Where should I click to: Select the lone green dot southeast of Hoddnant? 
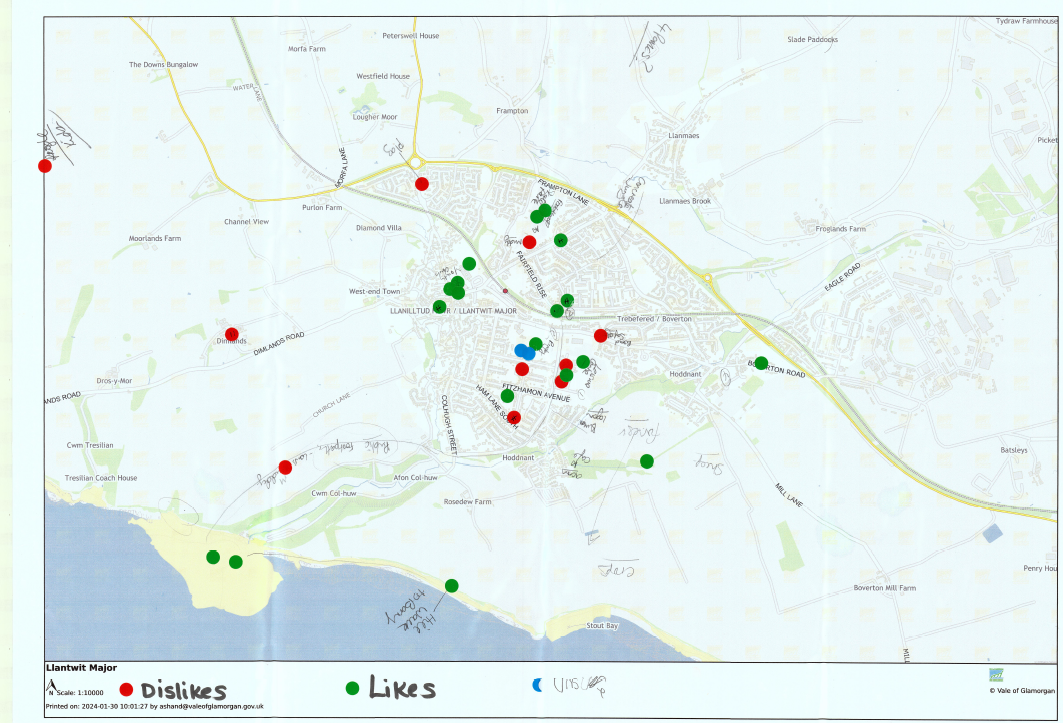[647, 461]
